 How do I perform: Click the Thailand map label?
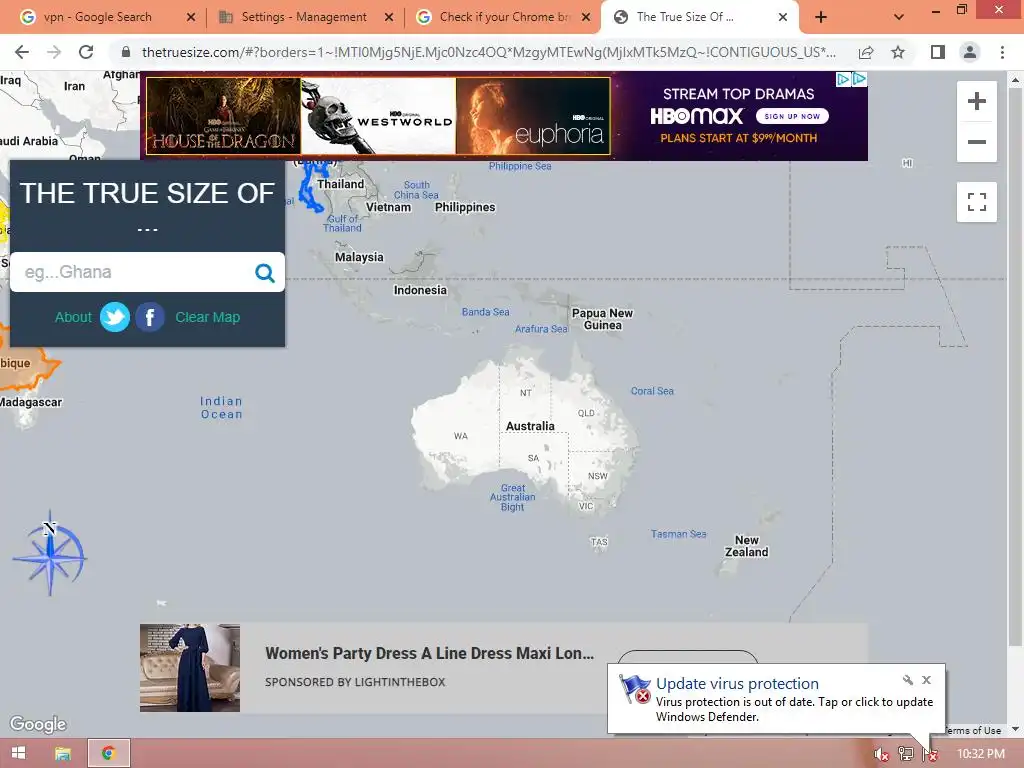pyautogui.click(x=341, y=184)
